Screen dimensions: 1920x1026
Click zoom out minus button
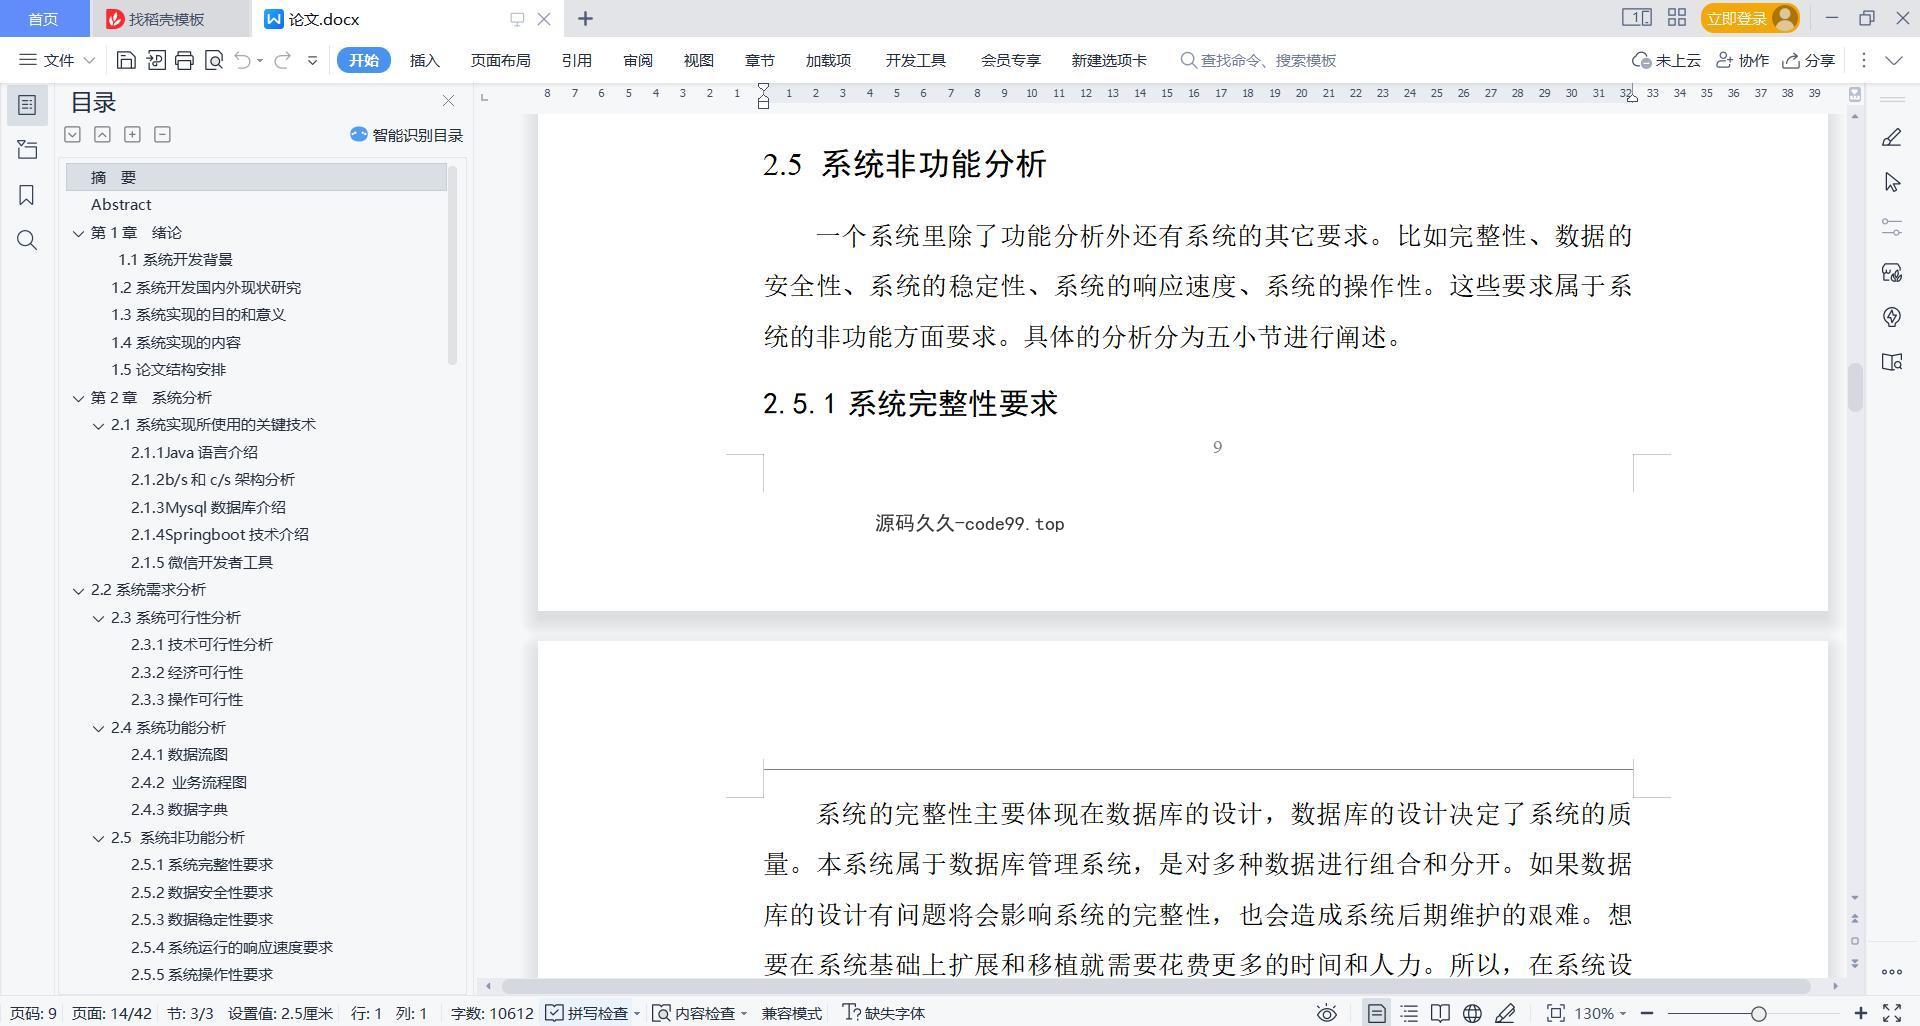(x=1647, y=1013)
